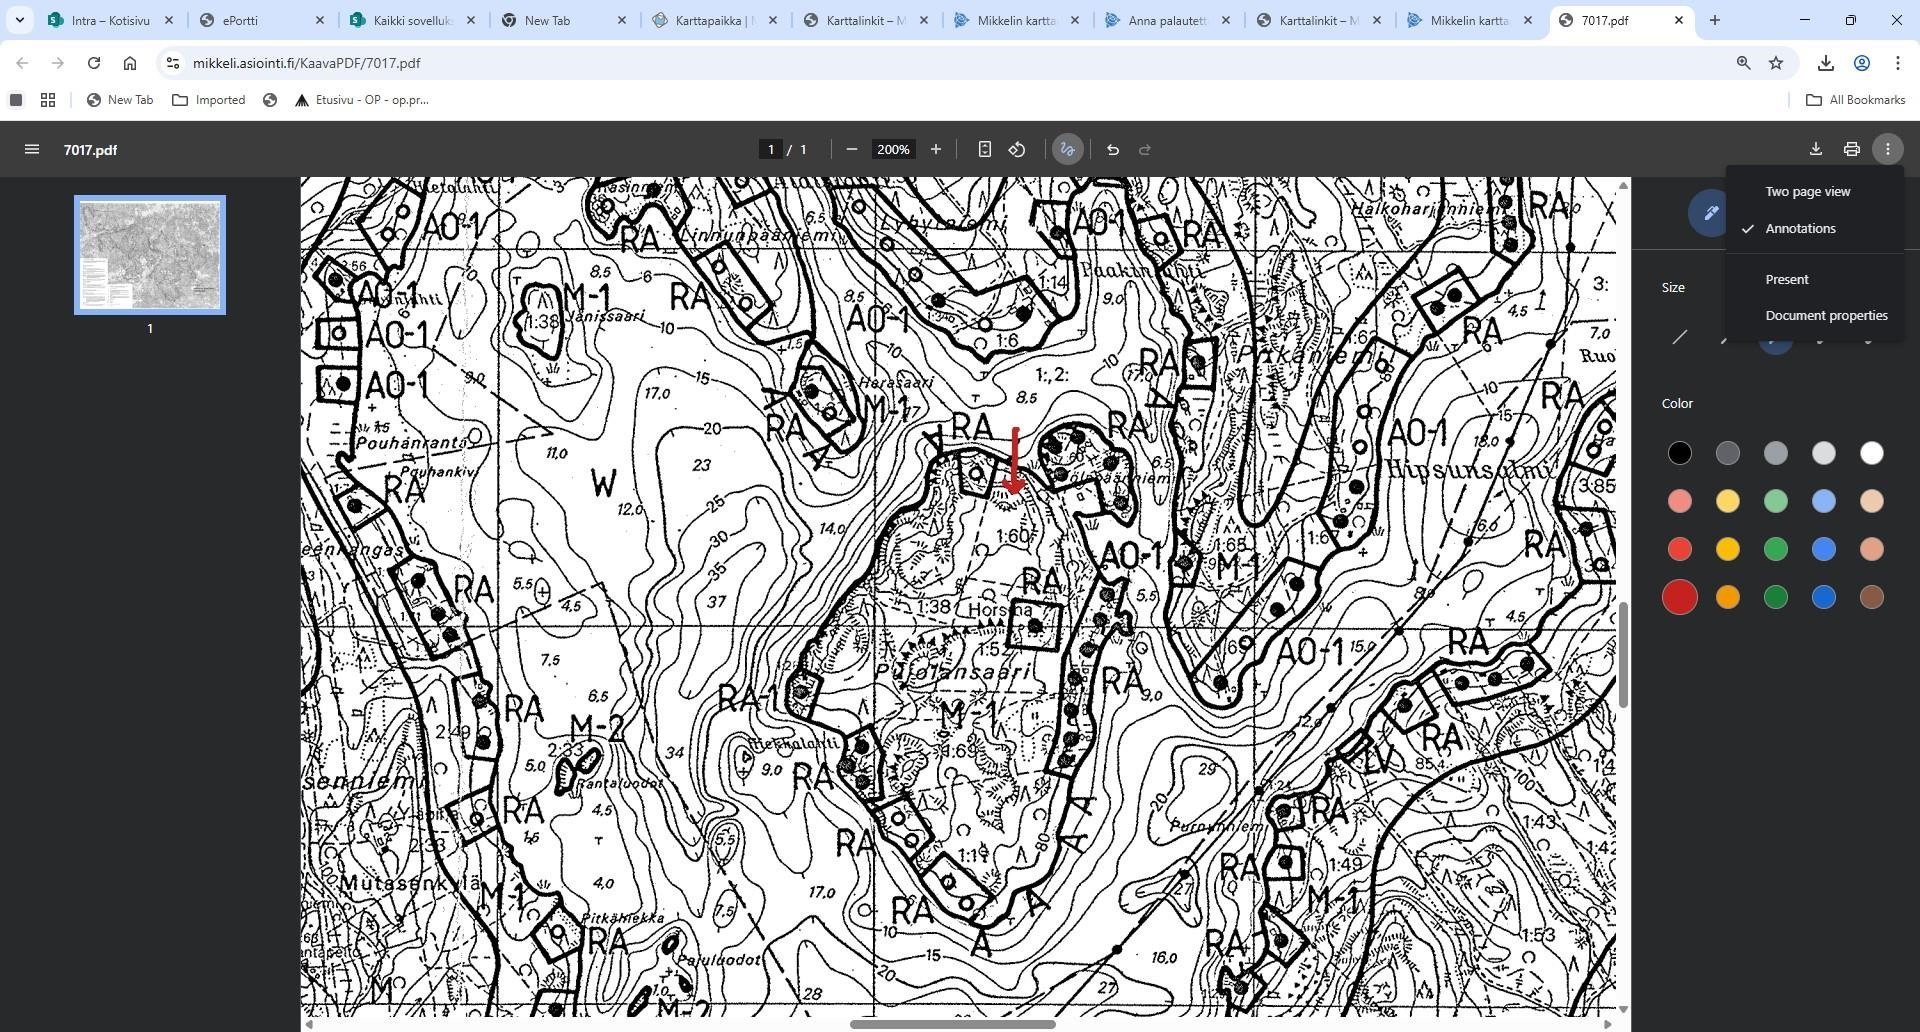
Task: Close the 7017.pdf tab
Action: (1679, 20)
